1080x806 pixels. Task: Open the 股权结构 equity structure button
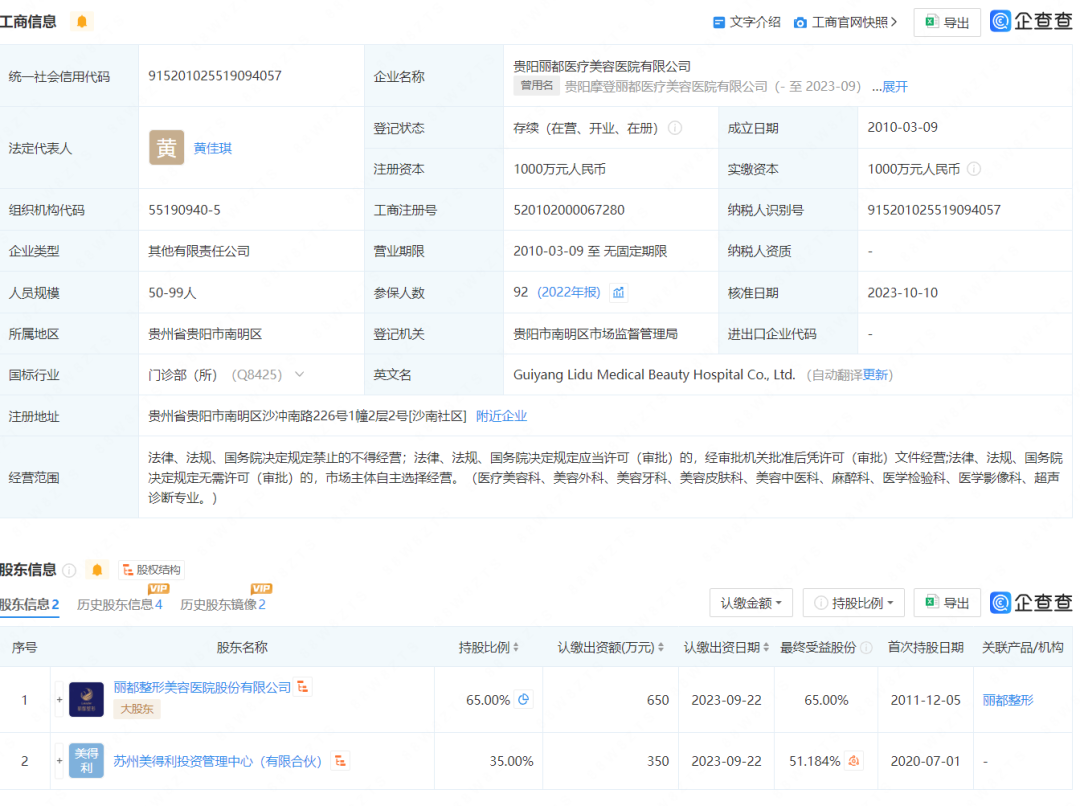pyautogui.click(x=151, y=570)
